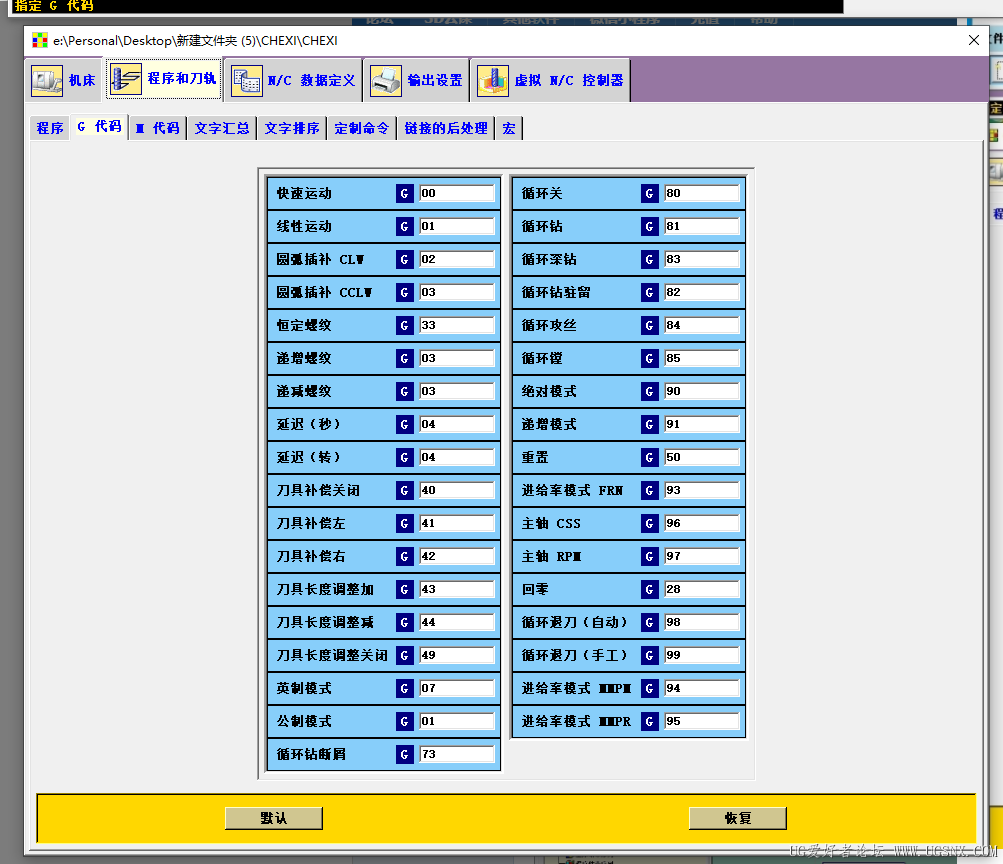Click the G button for 循环攻丝

[x=649, y=325]
